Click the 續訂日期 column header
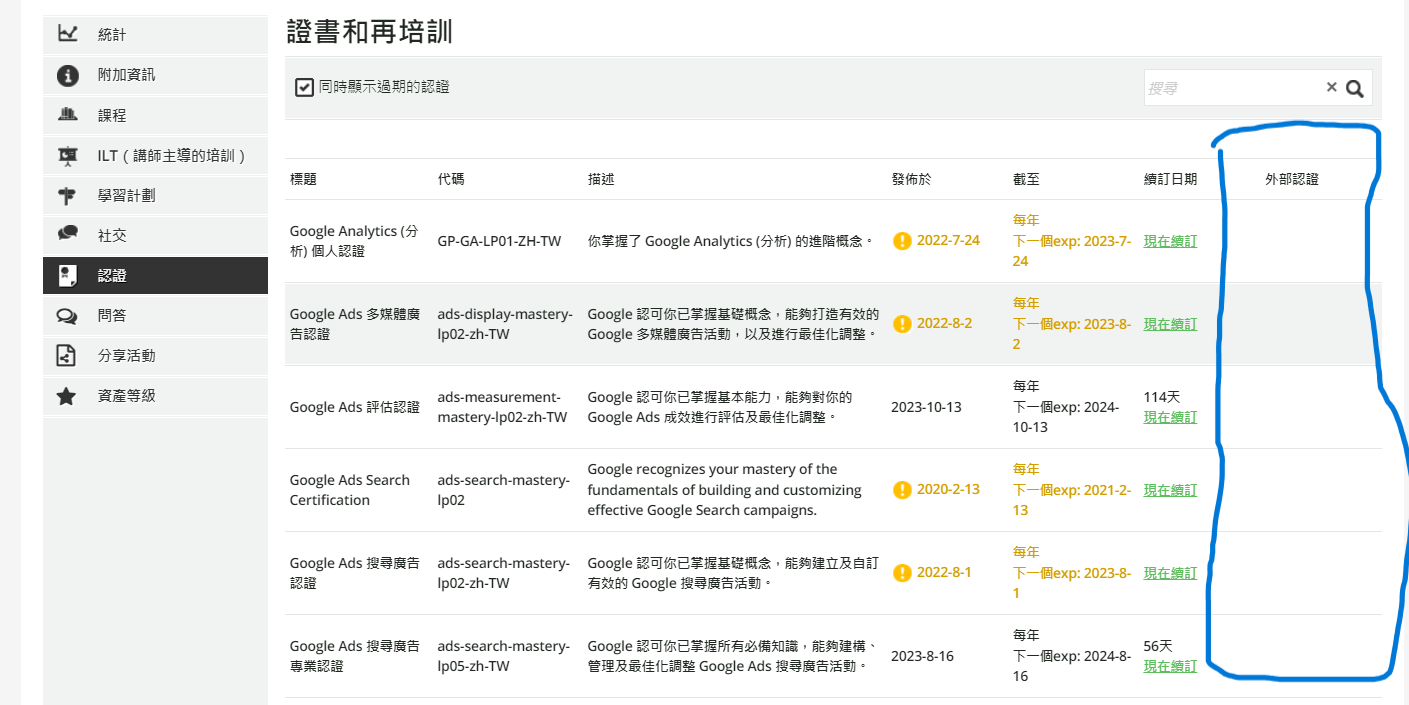 1170,179
